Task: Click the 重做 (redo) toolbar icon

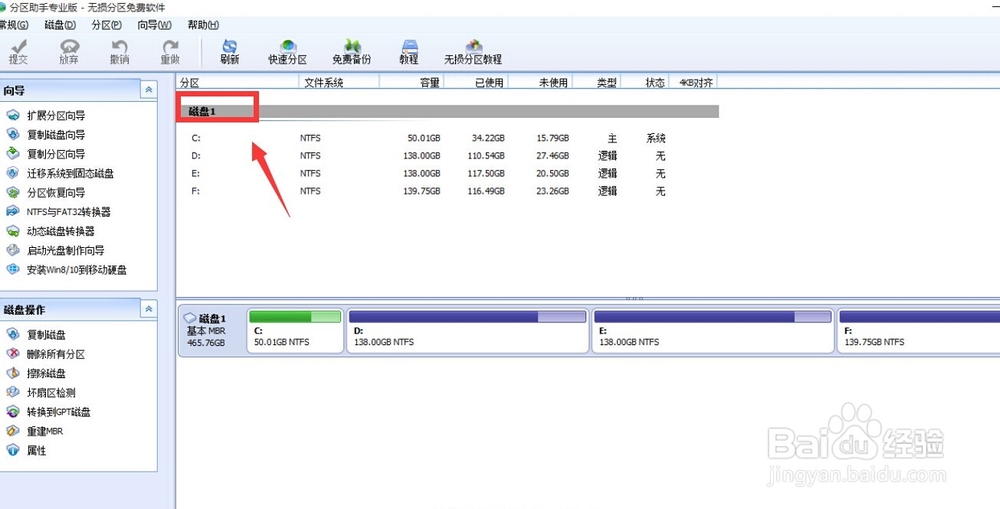Action: click(x=170, y=52)
